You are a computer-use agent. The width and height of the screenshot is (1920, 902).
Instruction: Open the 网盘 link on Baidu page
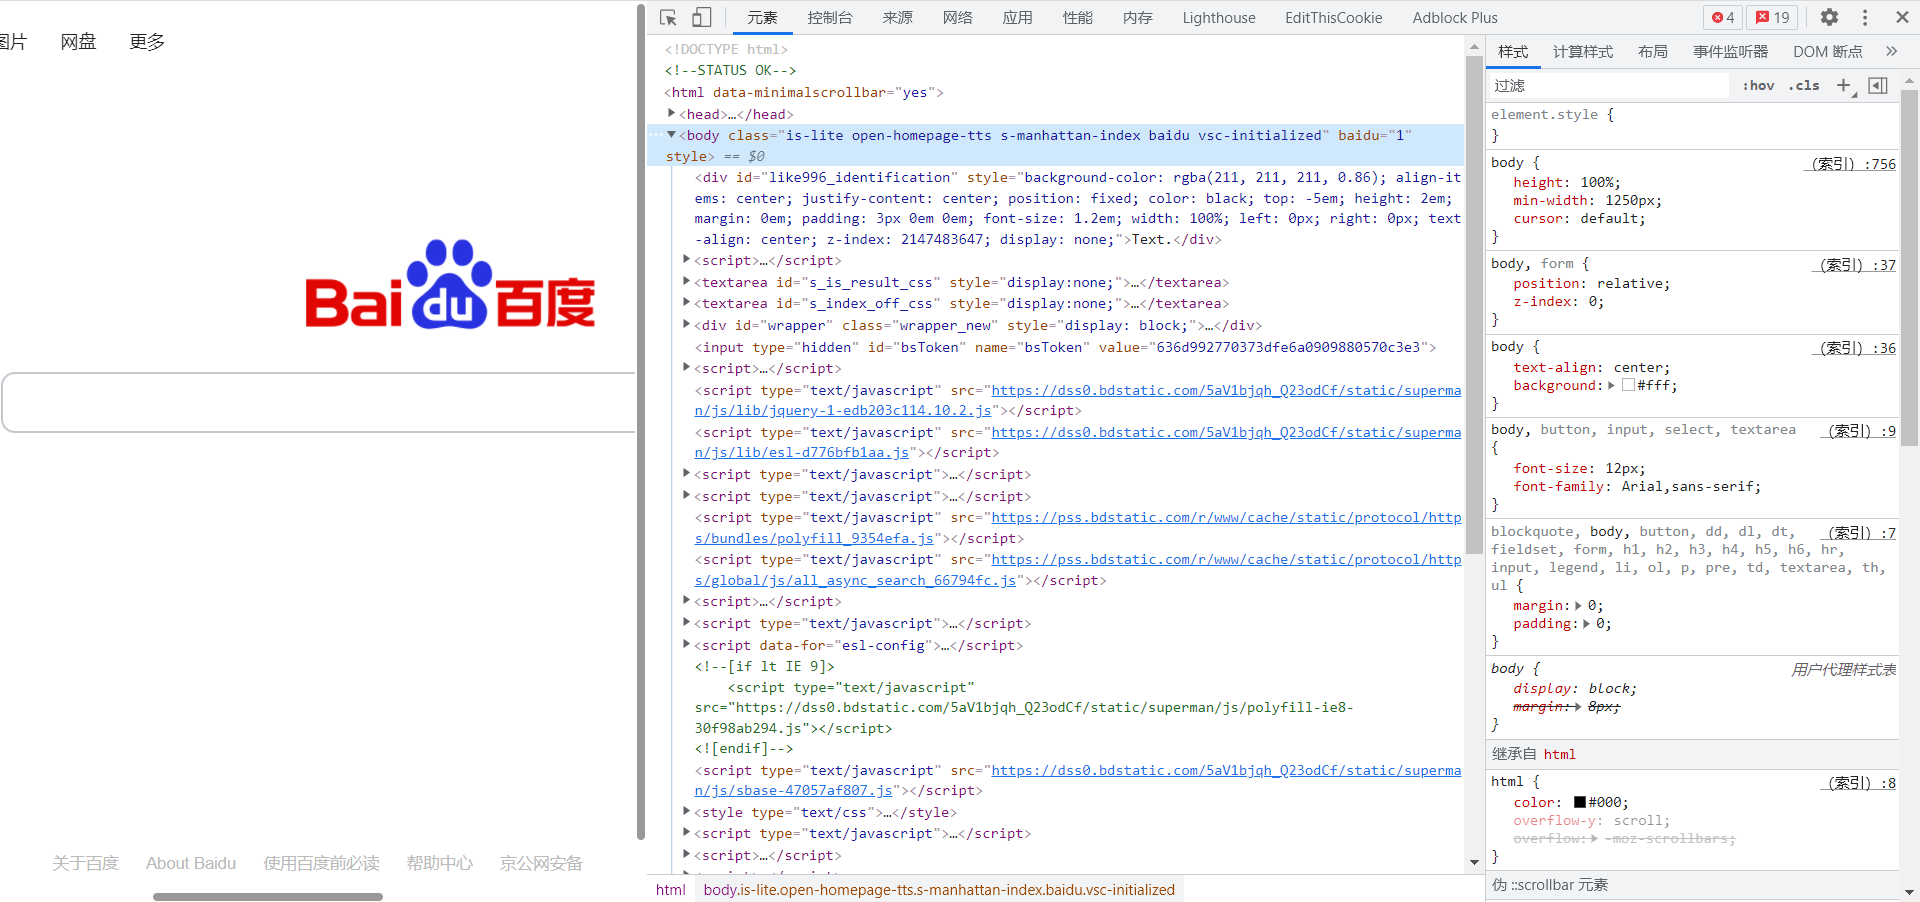tap(78, 42)
